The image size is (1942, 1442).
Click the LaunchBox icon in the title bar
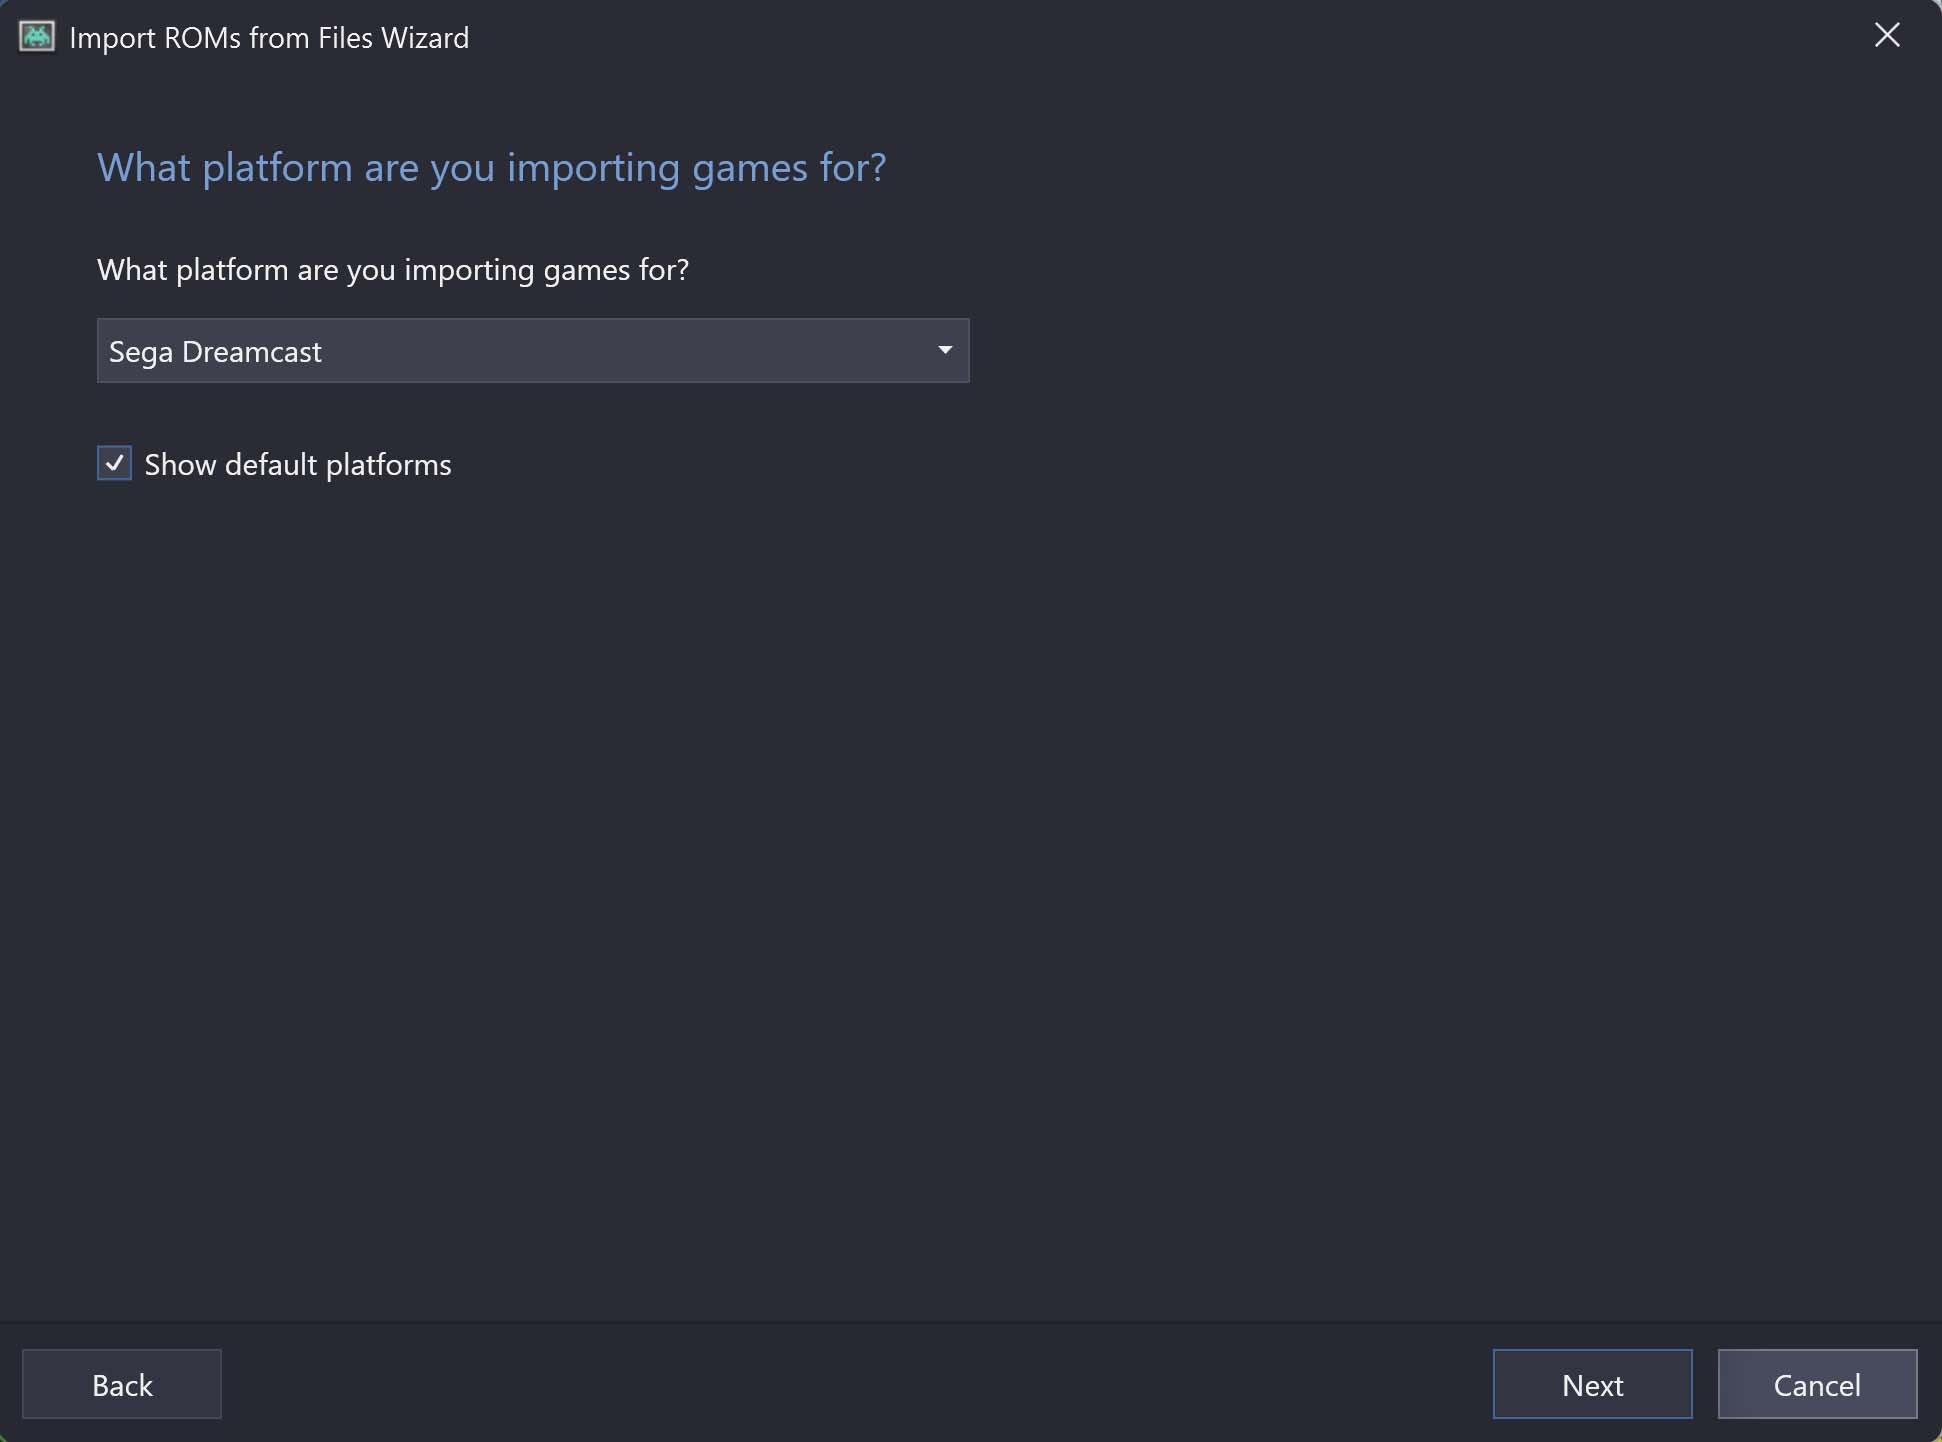point(37,37)
